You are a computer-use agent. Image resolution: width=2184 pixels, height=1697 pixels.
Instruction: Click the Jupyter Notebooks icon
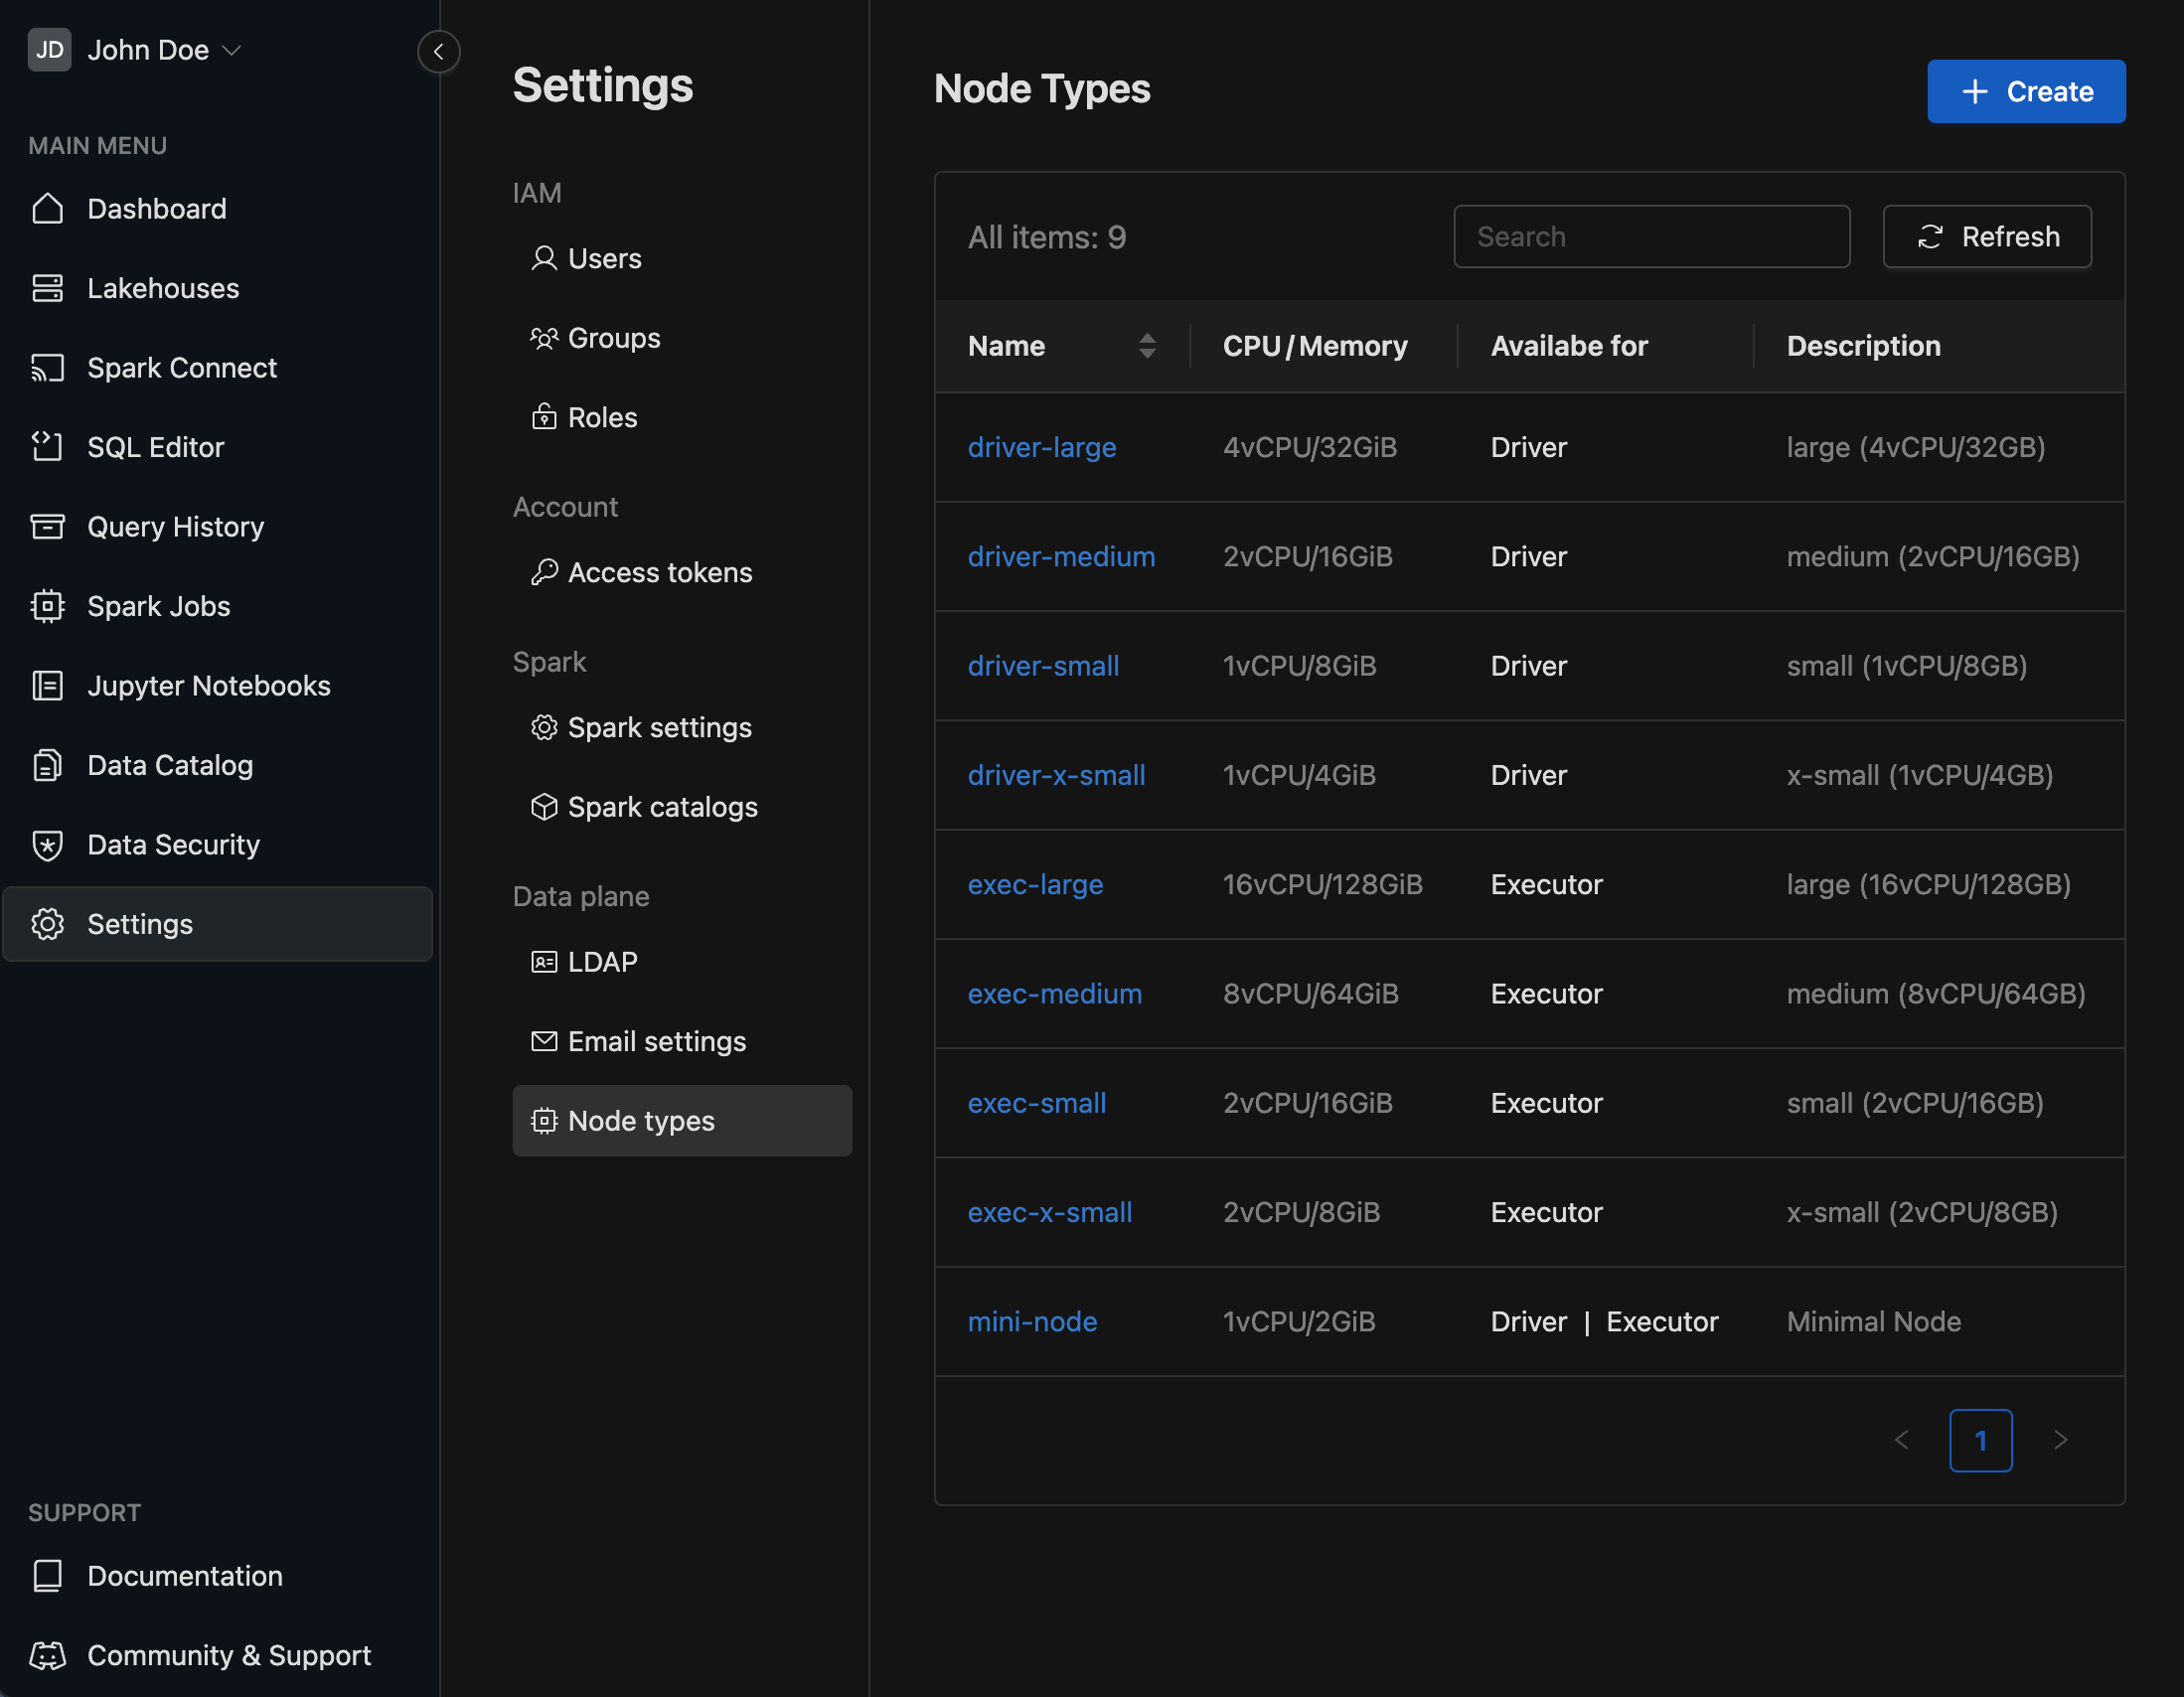click(47, 686)
